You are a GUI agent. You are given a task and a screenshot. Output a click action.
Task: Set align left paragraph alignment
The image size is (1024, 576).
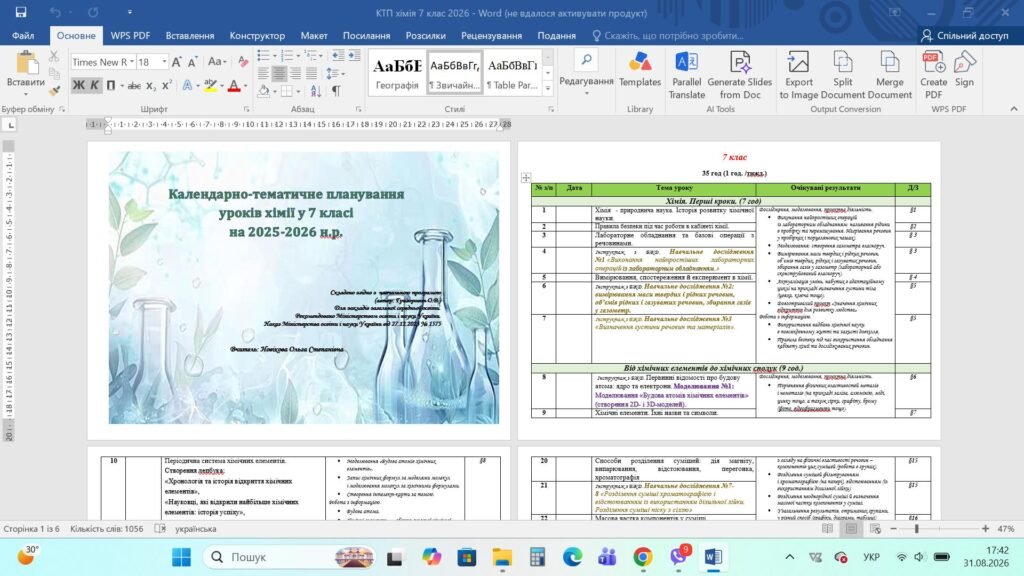tap(263, 74)
